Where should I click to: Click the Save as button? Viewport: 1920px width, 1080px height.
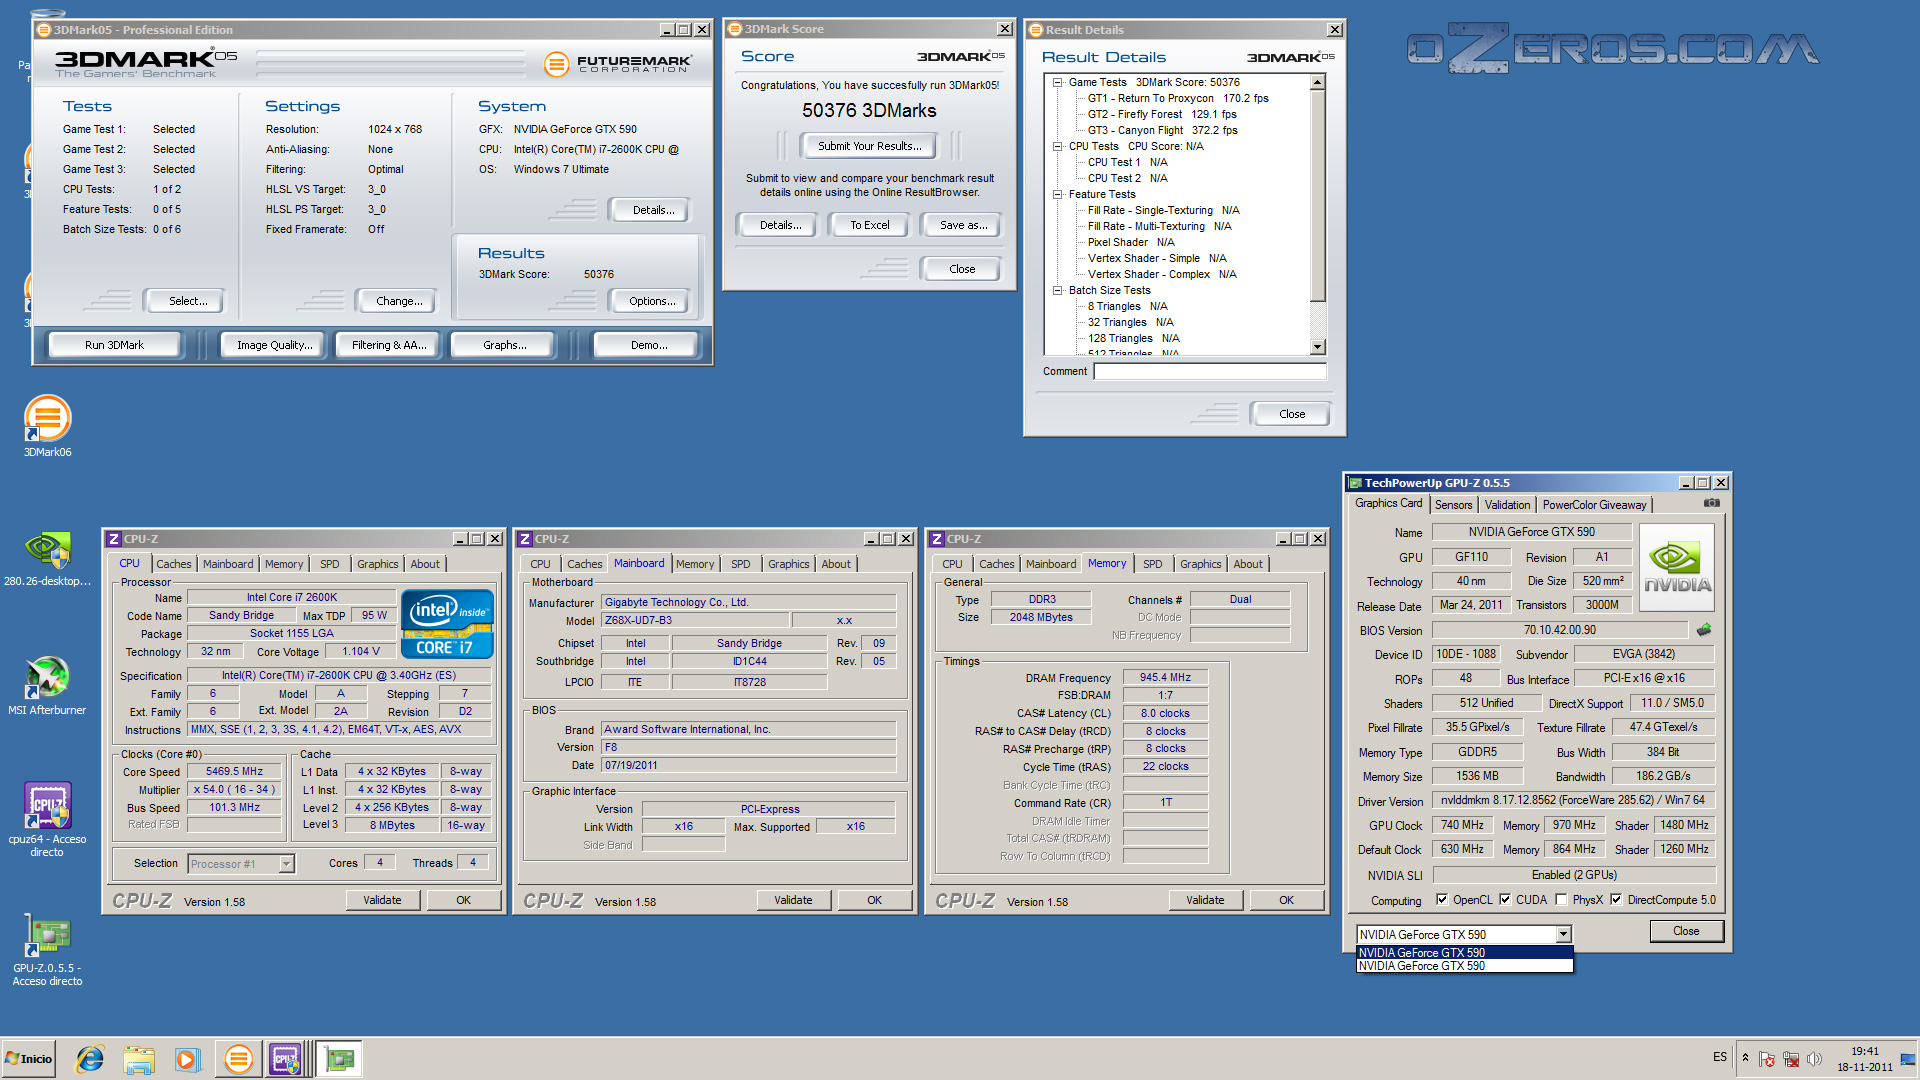963,225
